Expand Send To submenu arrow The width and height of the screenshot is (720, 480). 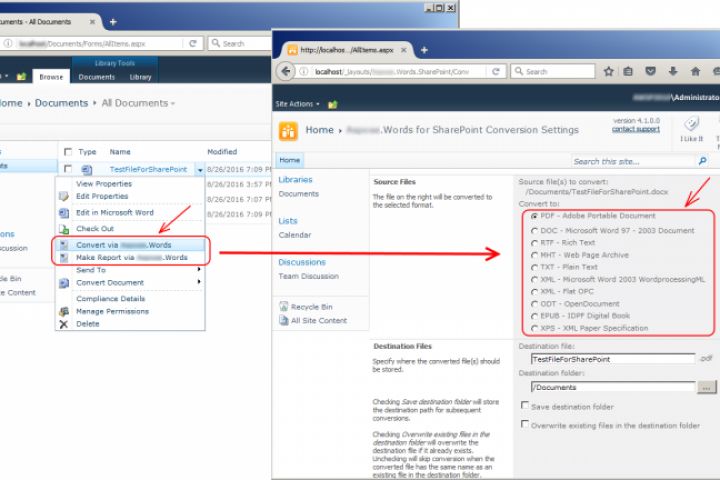point(199,269)
